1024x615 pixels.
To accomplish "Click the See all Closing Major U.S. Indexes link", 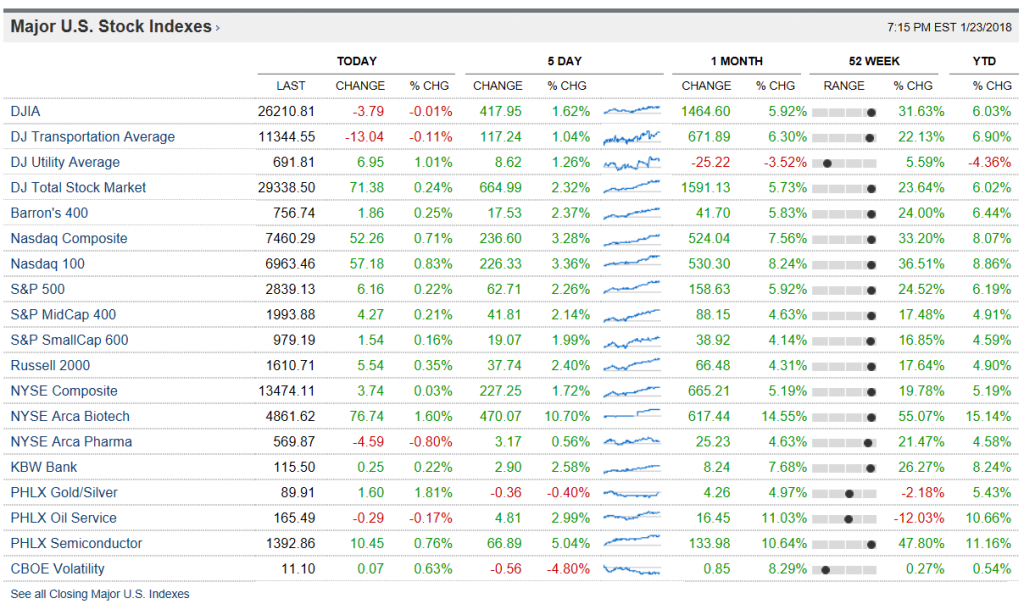I will [x=99, y=594].
